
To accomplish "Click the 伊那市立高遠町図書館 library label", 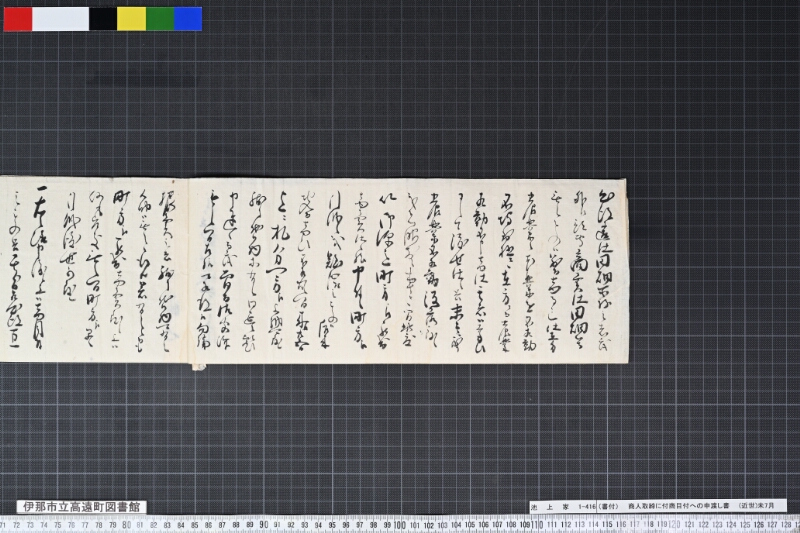I will click(x=82, y=506).
